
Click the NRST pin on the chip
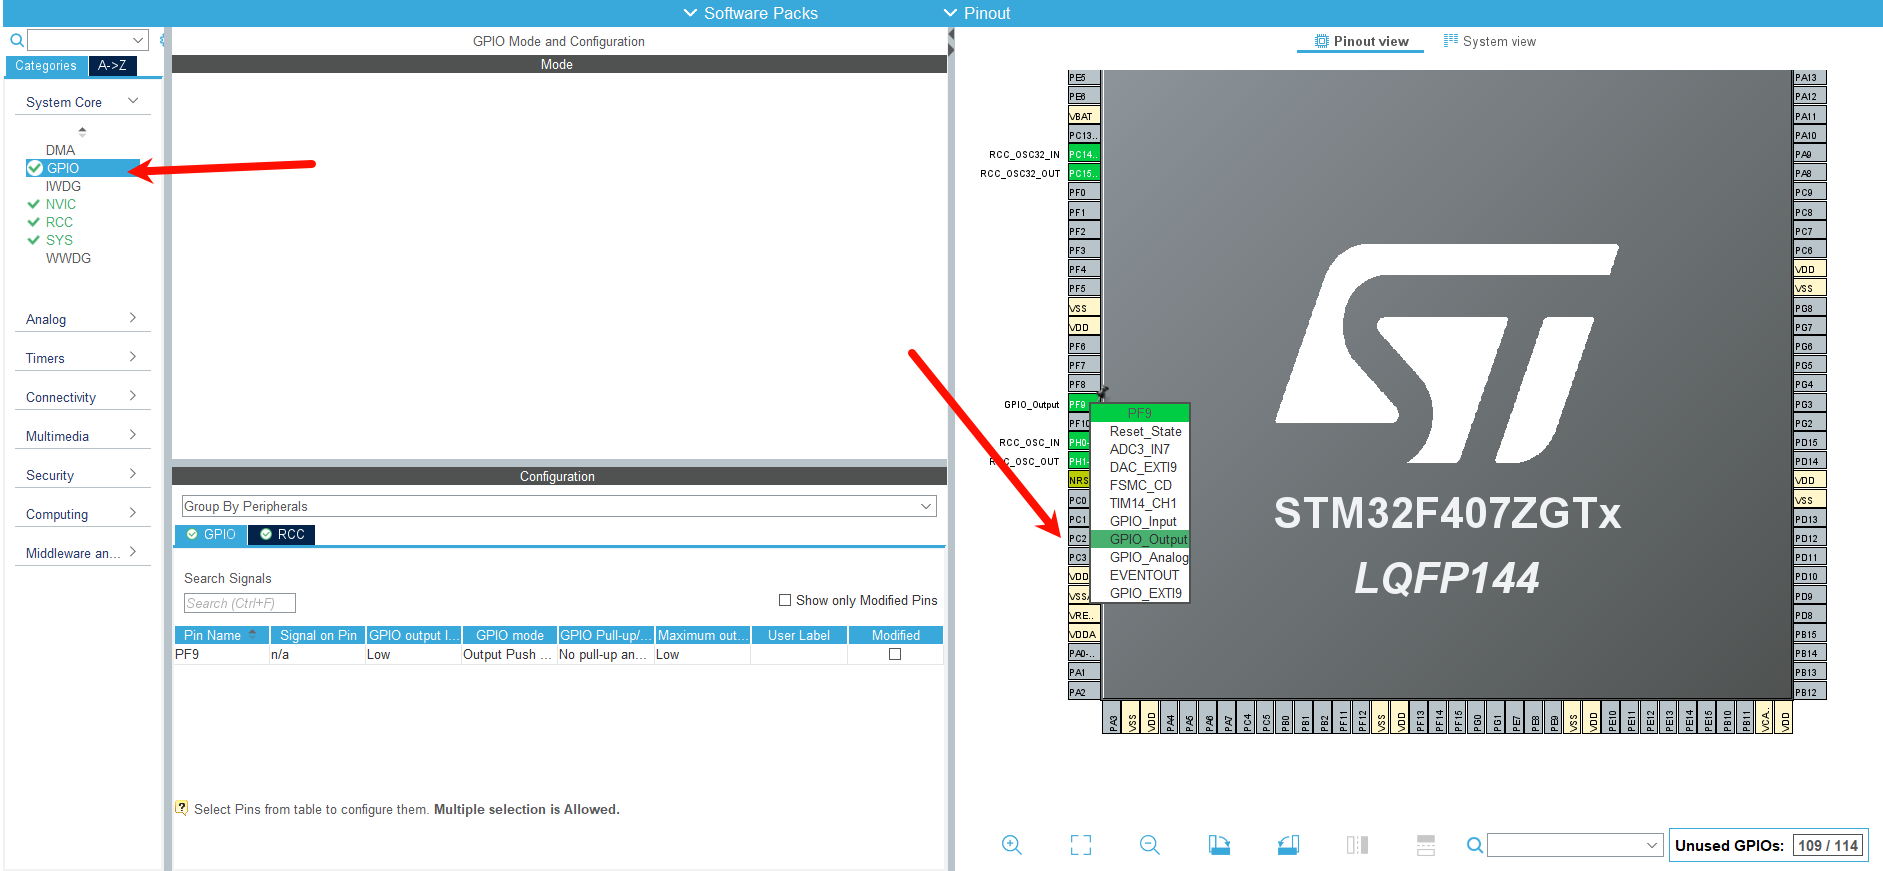pos(1079,480)
